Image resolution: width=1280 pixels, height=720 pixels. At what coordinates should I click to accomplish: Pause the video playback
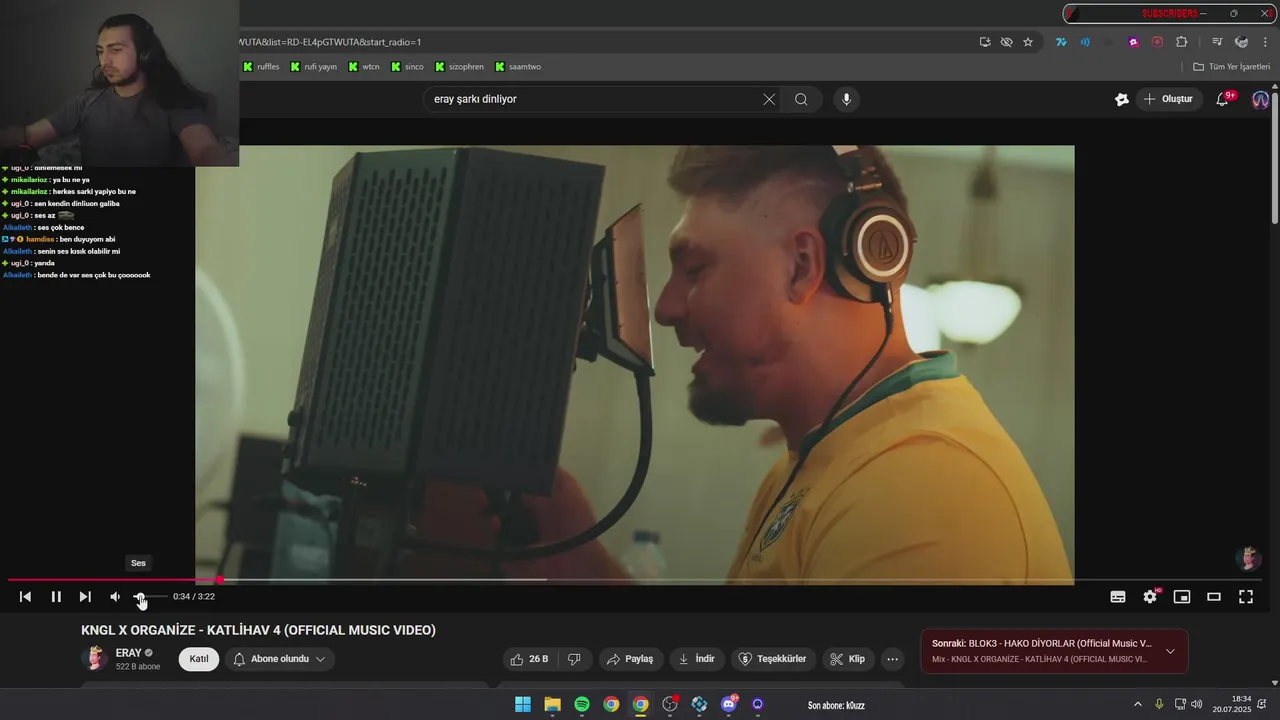56,597
